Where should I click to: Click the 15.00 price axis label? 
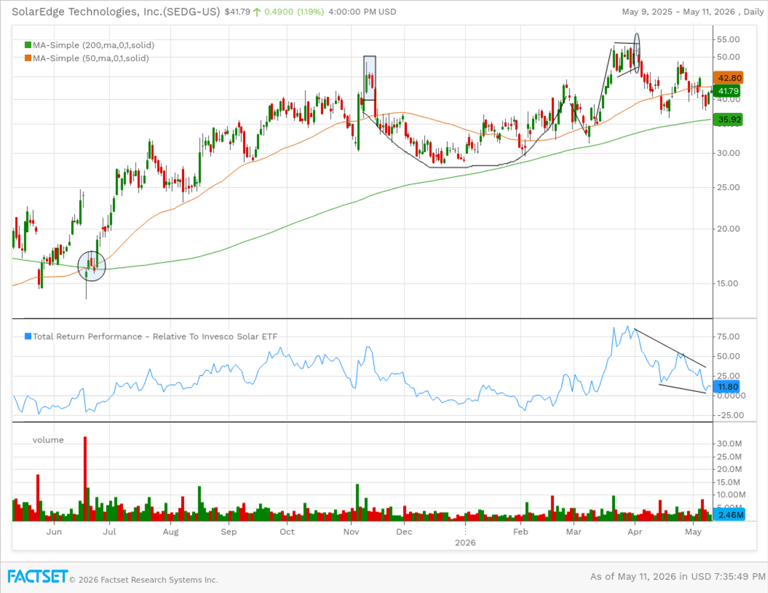(728, 283)
